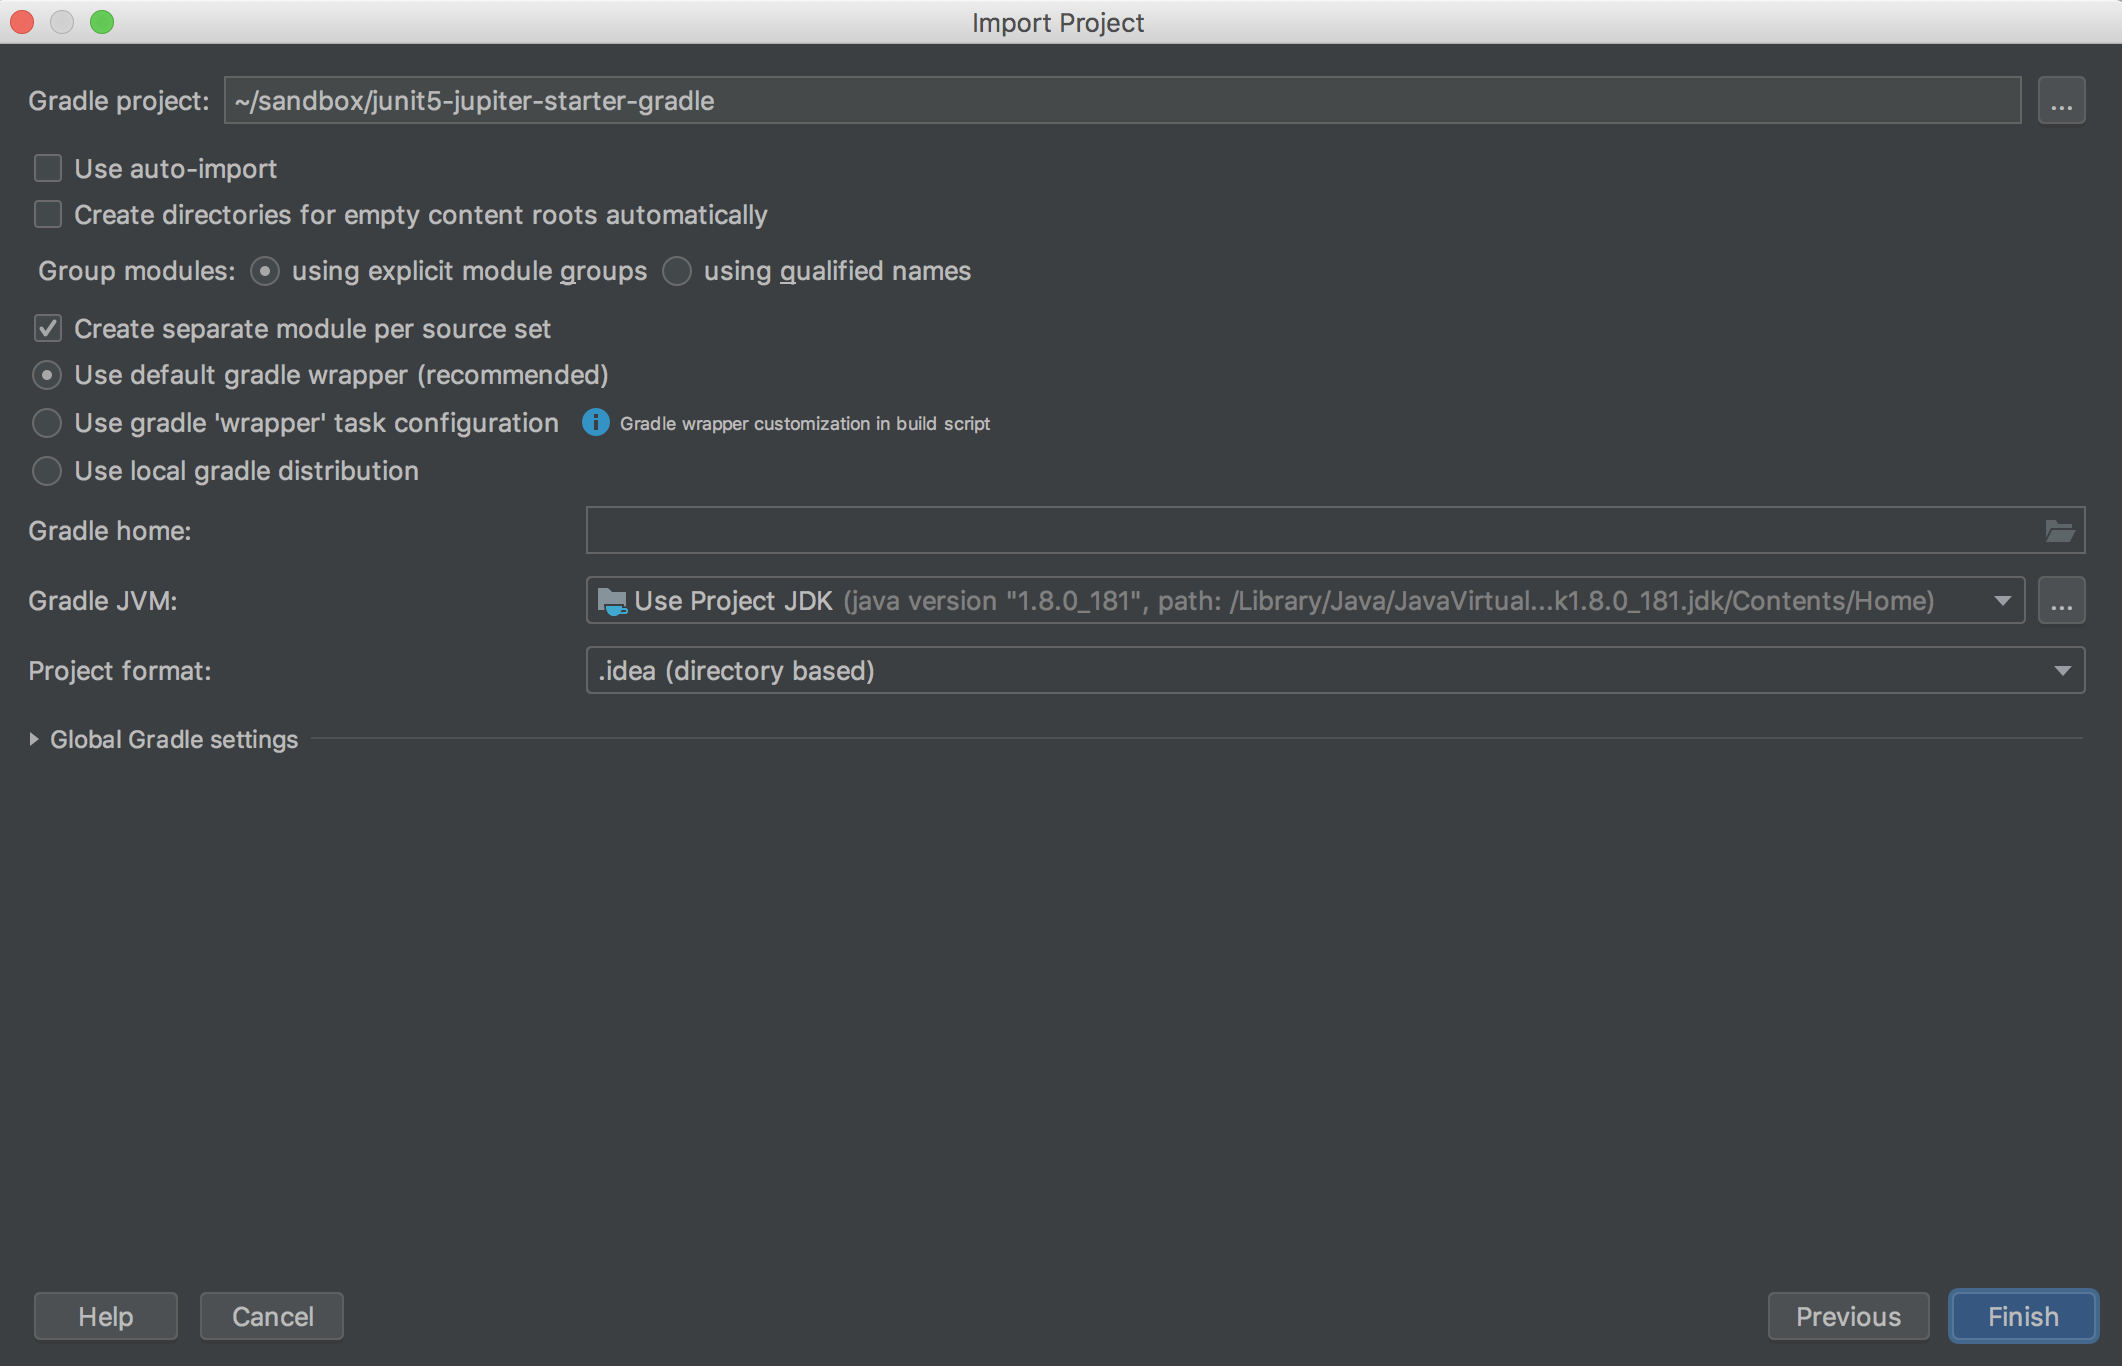Screen dimensions: 2122x1366
Task: Select using explicit module groups option
Action: click(x=265, y=271)
